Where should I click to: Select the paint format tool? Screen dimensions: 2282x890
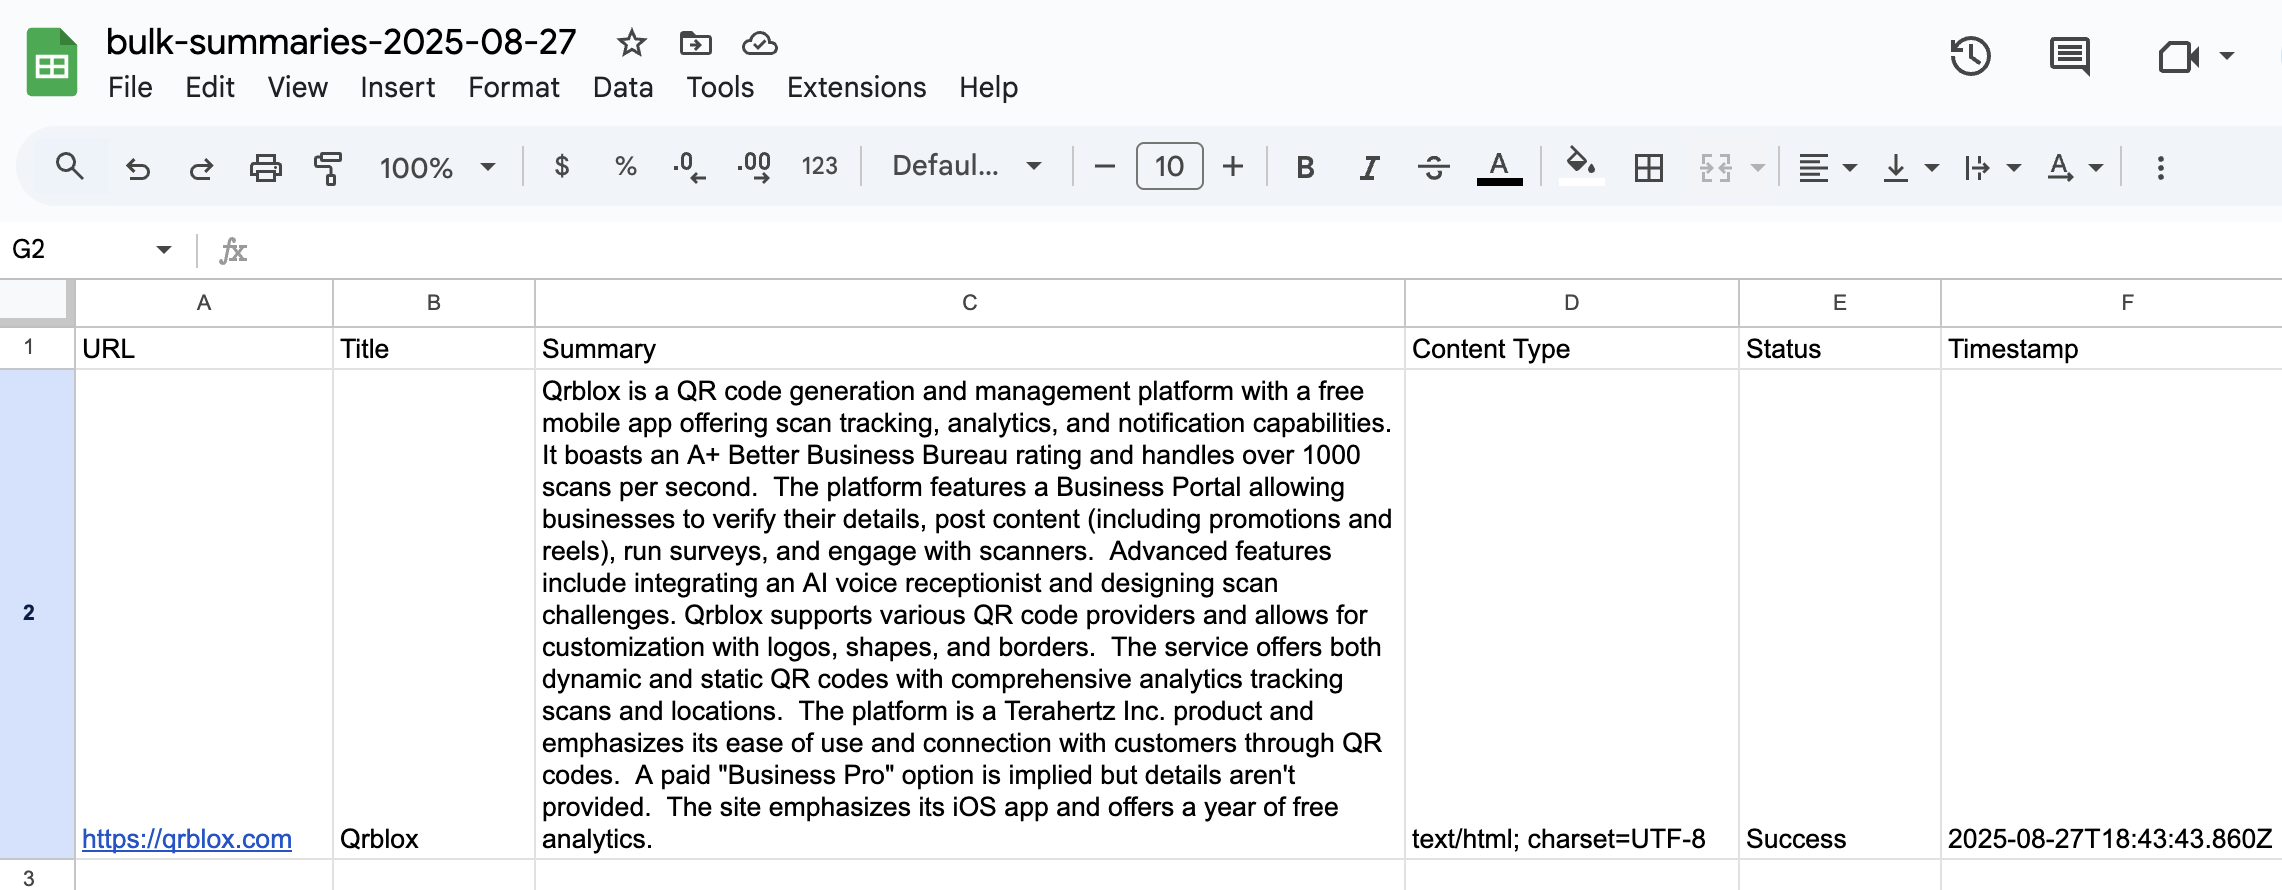click(x=328, y=167)
